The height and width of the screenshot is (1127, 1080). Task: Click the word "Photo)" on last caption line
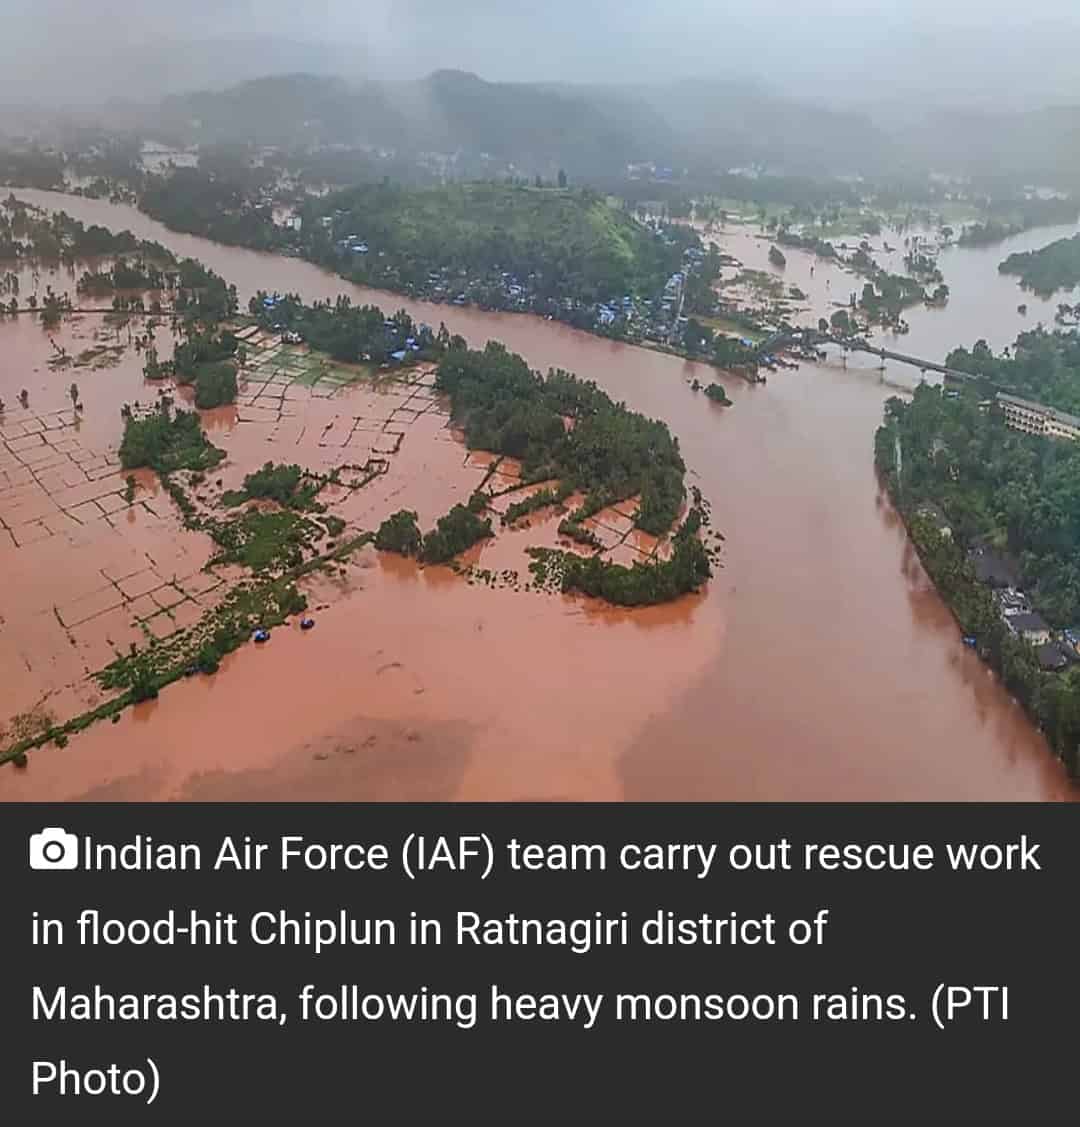point(96,1080)
